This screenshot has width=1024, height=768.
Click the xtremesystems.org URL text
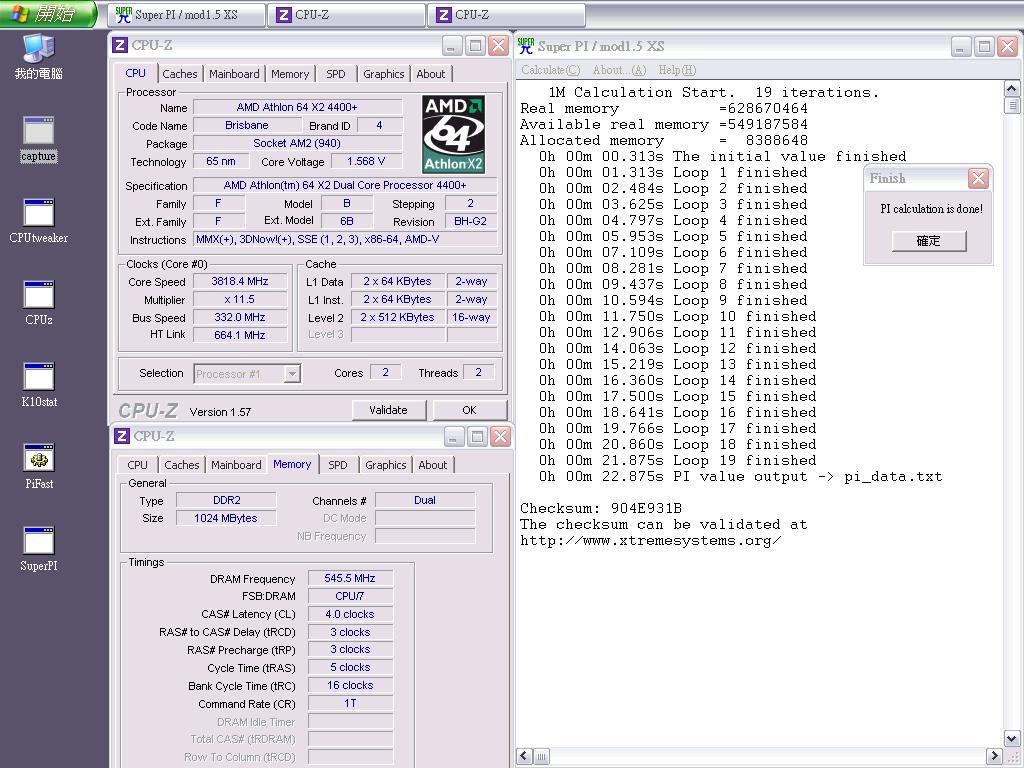(x=650, y=541)
